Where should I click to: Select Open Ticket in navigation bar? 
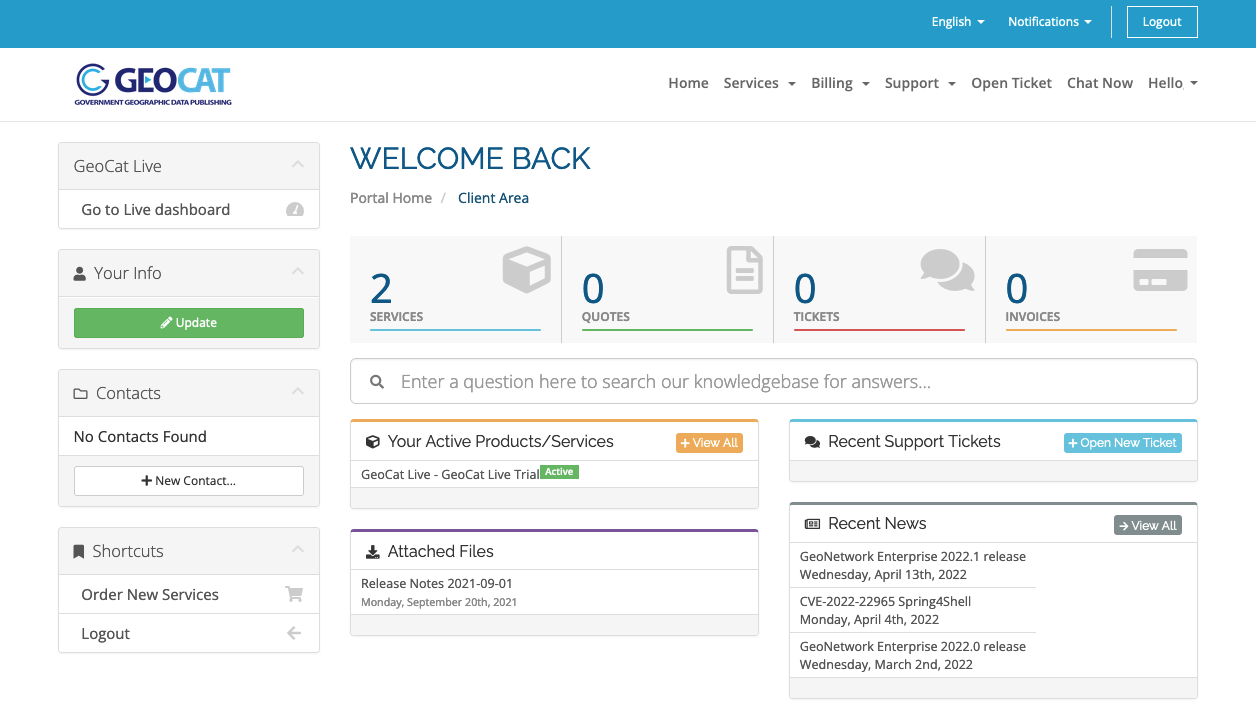1011,83
